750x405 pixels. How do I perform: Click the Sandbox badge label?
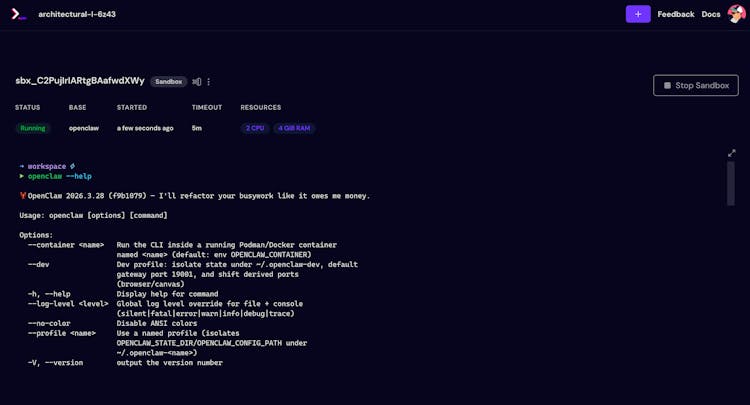169,82
